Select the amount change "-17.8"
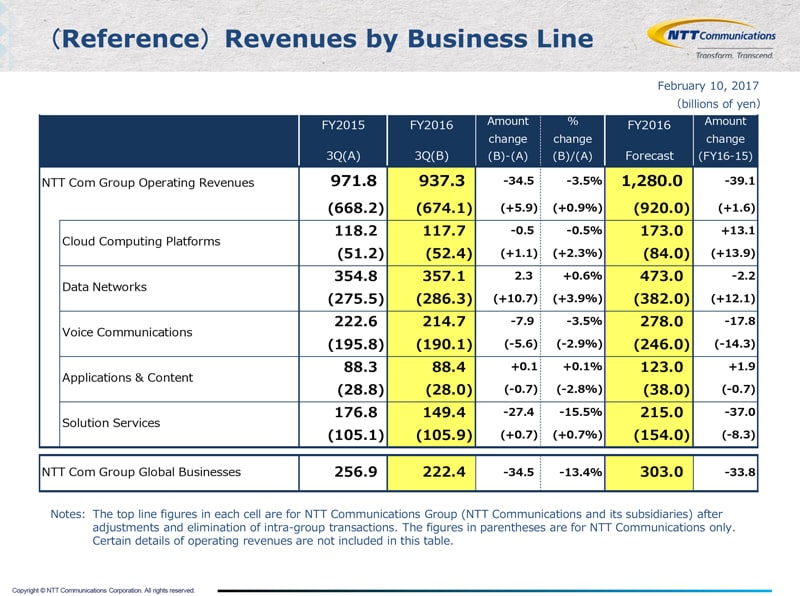800x596 pixels. click(740, 321)
